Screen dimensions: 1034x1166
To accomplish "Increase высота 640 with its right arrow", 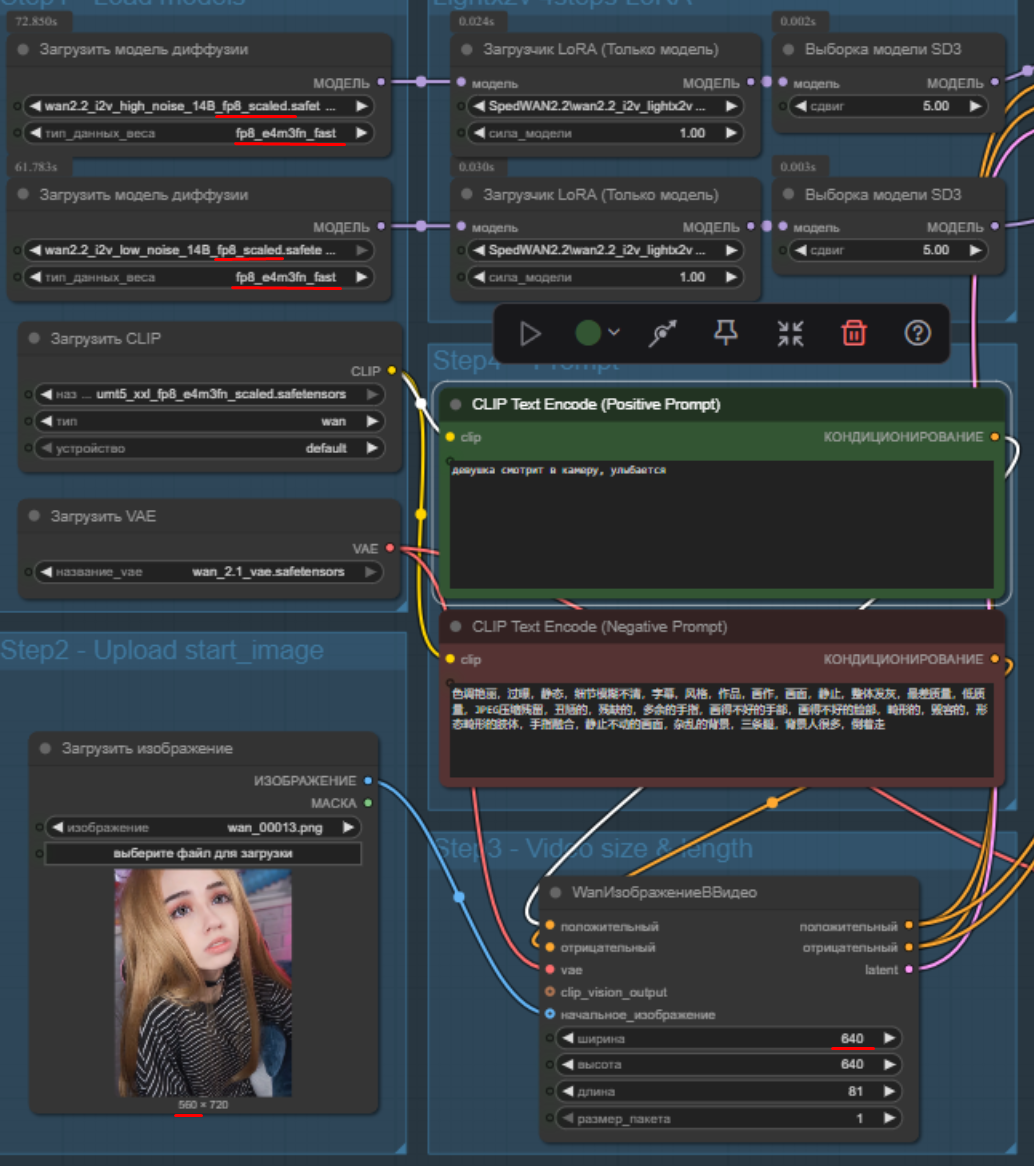I will pos(889,1064).
